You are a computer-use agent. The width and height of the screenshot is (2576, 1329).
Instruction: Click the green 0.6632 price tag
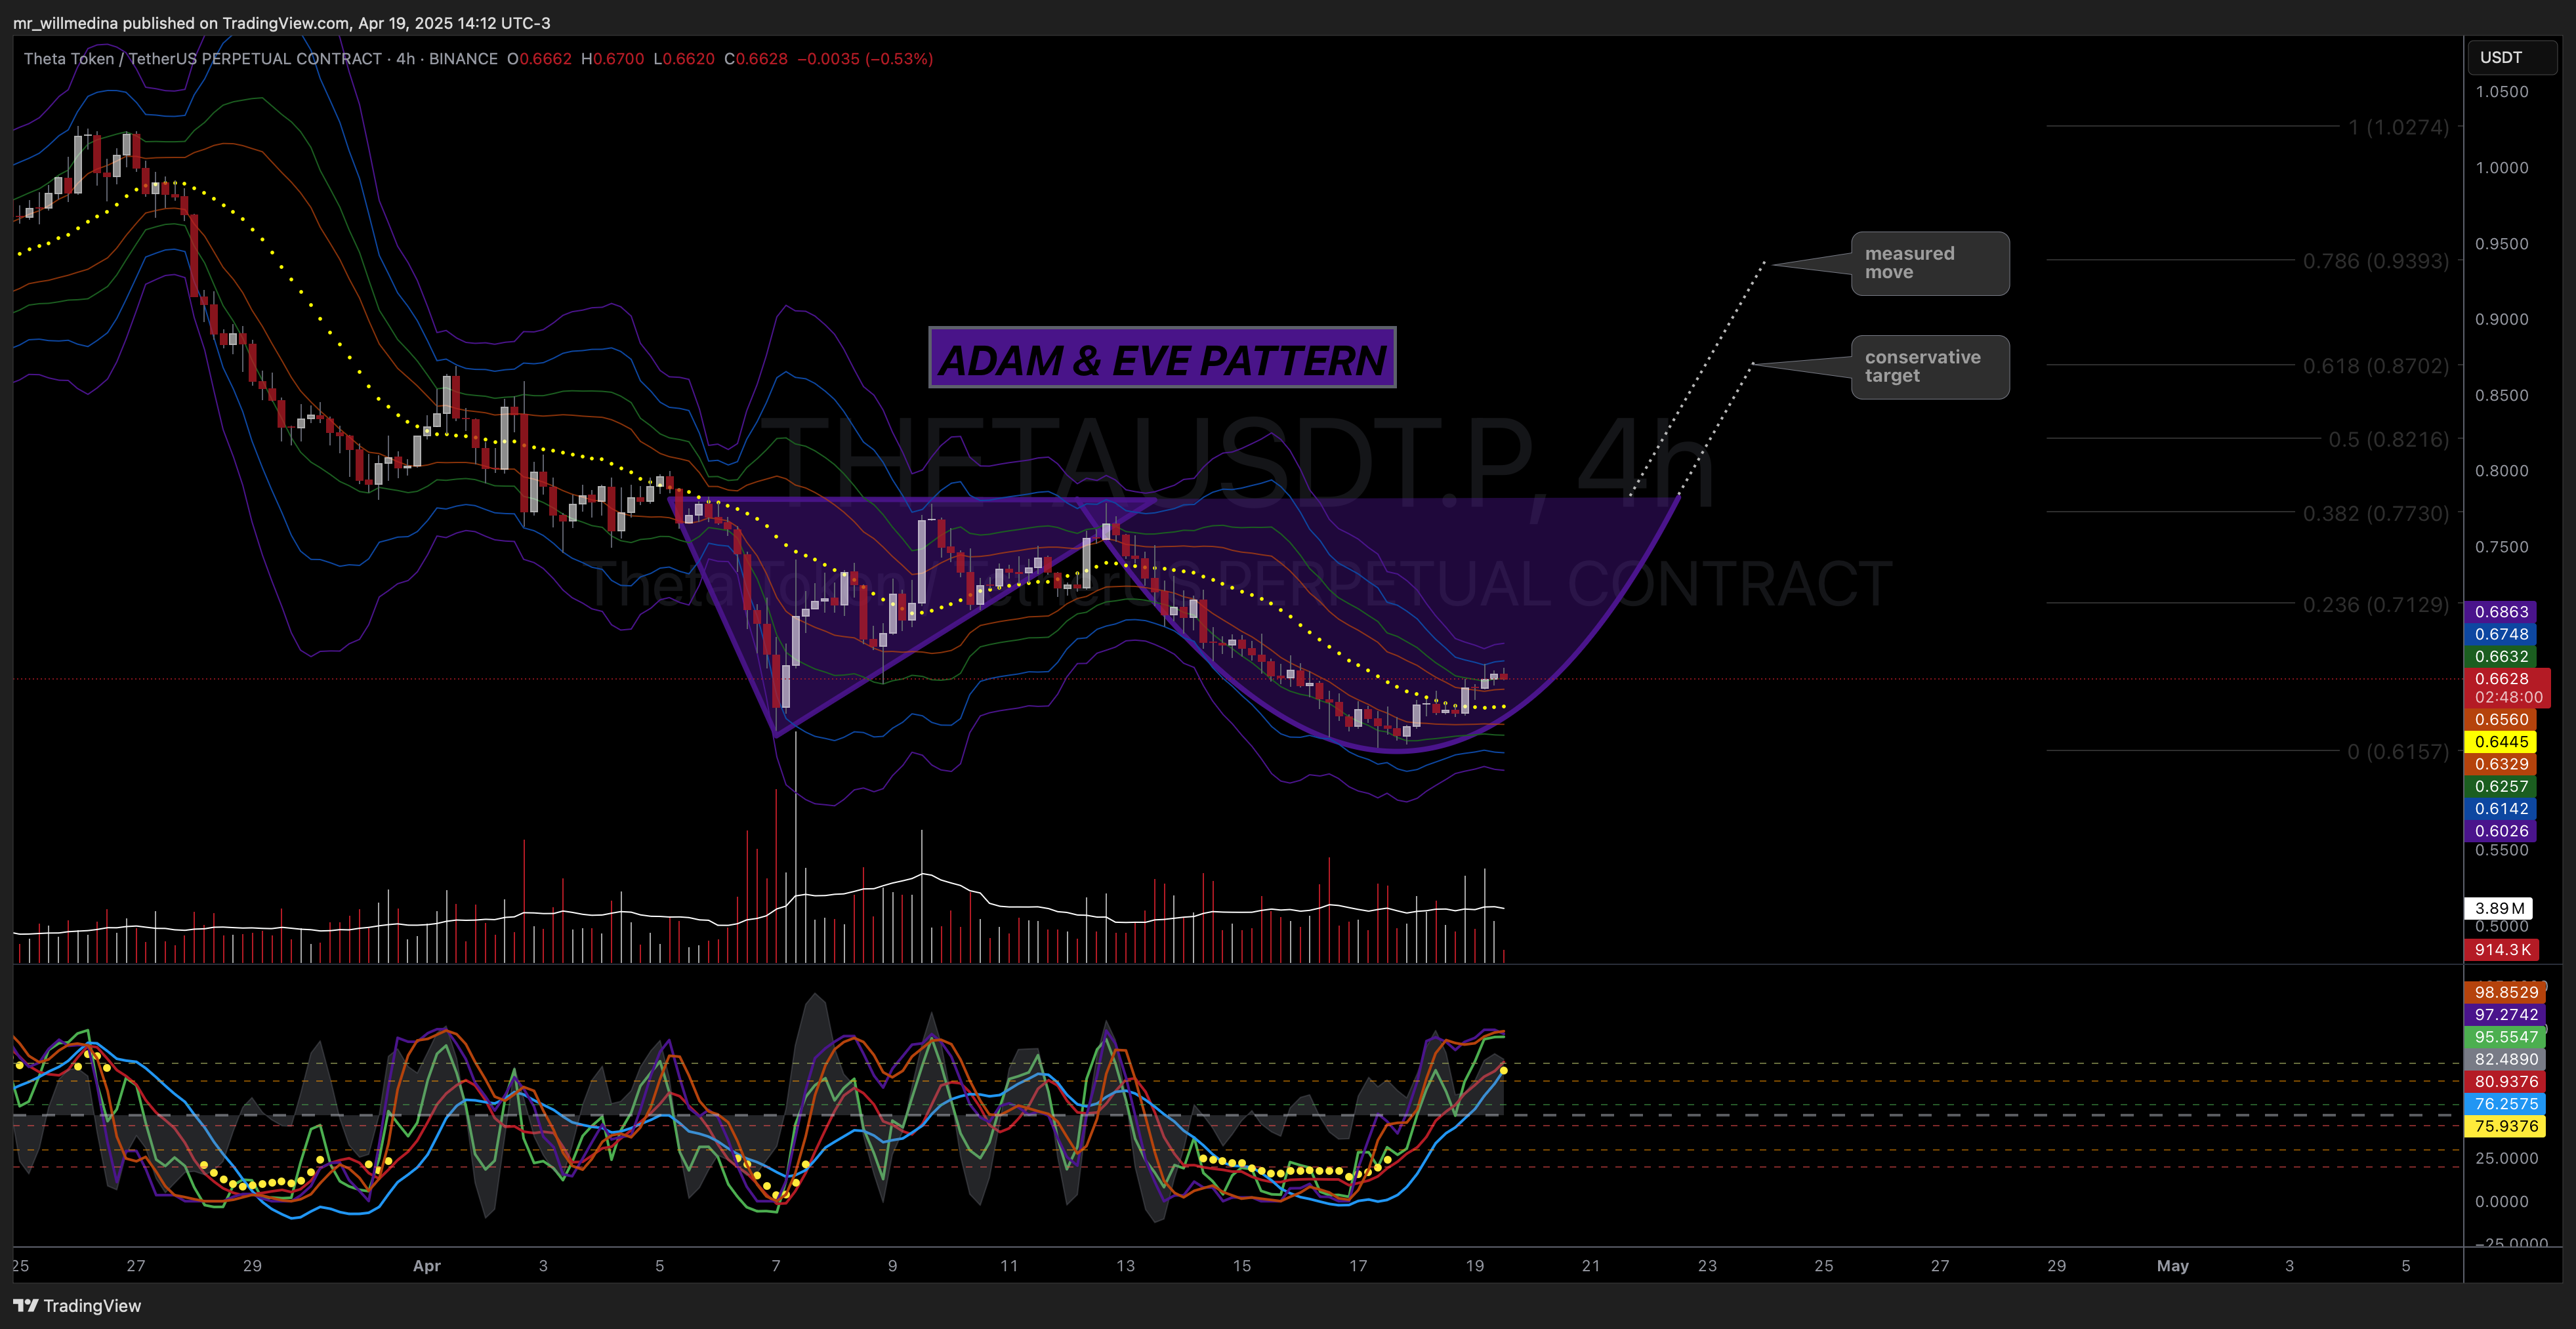tap(2501, 657)
